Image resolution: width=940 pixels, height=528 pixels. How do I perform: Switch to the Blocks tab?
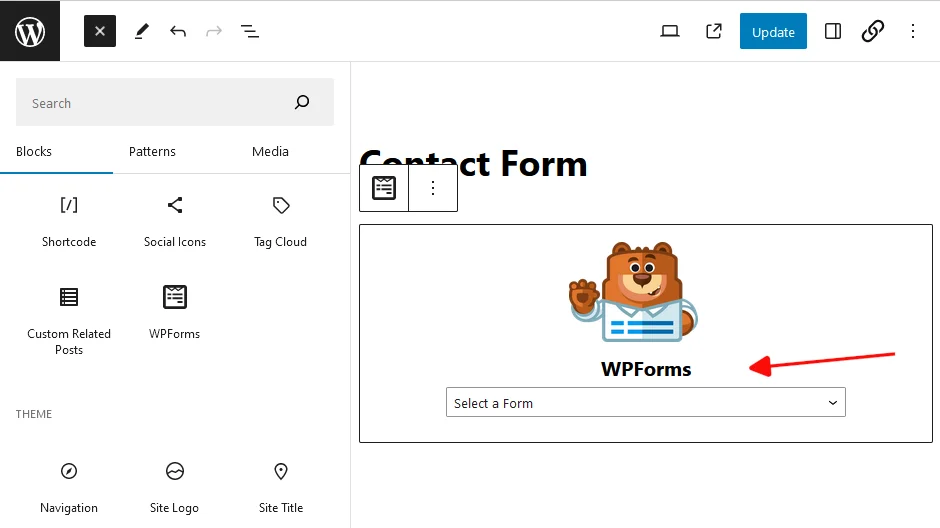tap(34, 152)
